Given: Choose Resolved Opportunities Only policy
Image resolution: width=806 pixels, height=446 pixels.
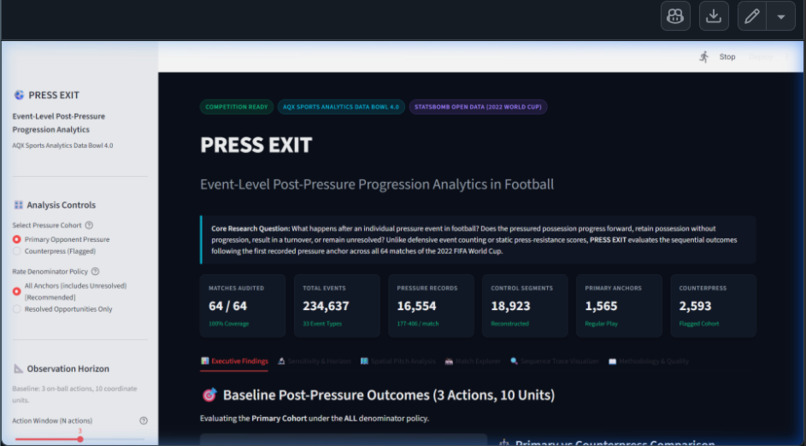Looking at the screenshot, I should [x=63, y=309].
